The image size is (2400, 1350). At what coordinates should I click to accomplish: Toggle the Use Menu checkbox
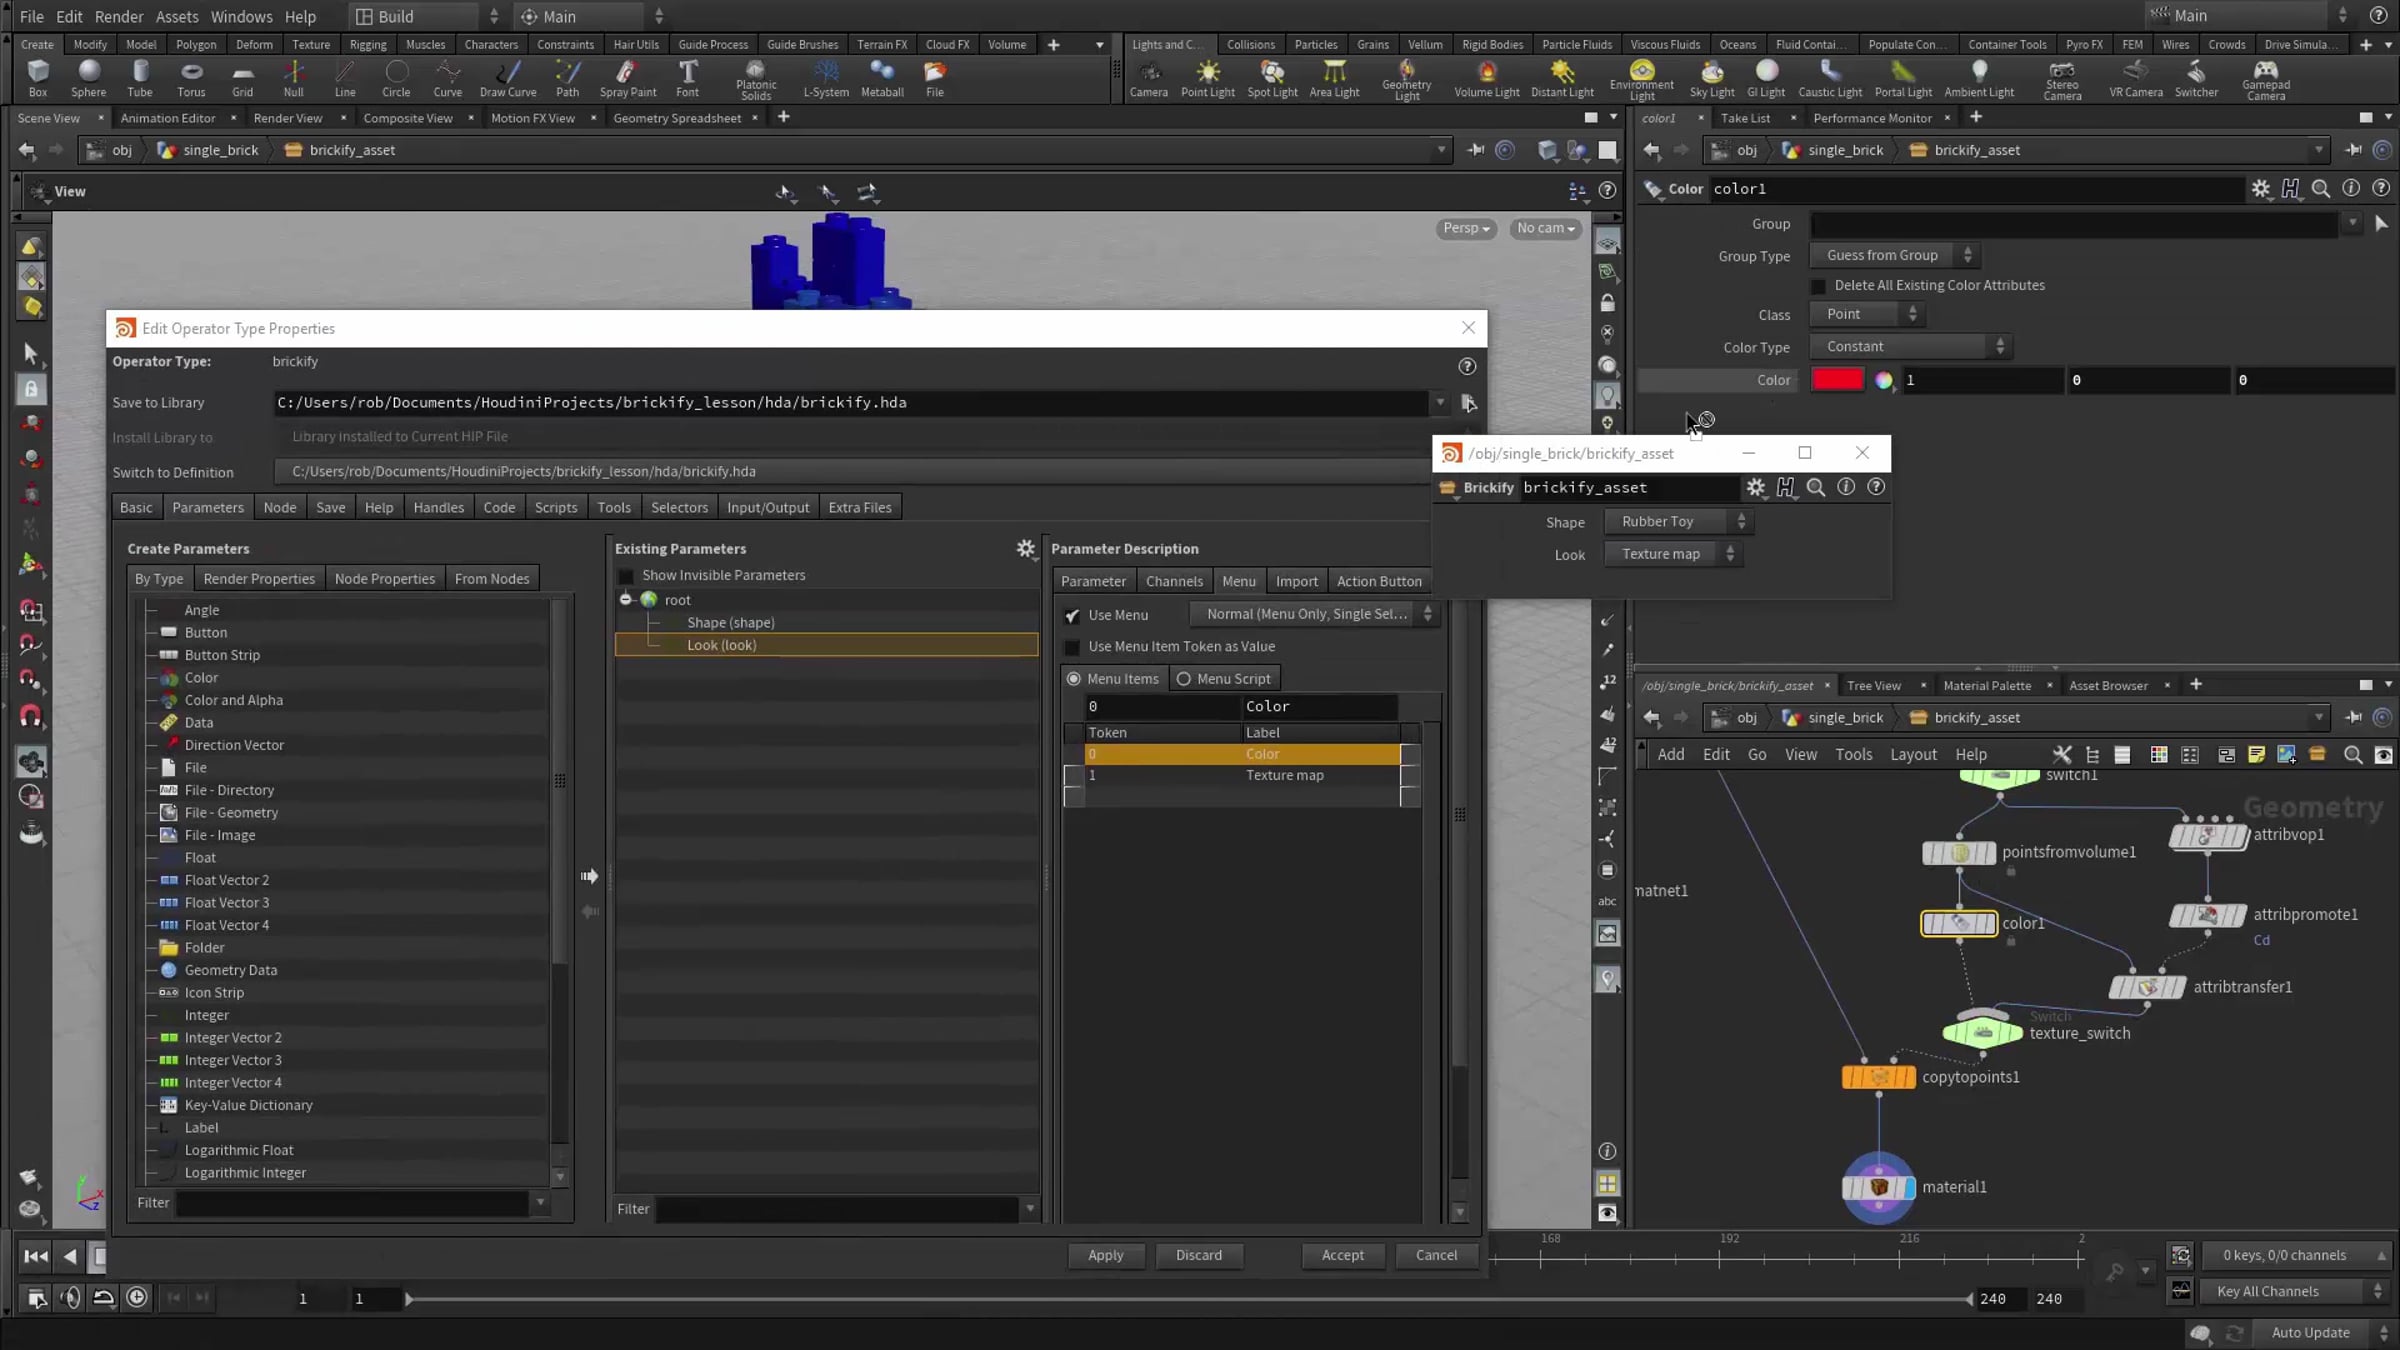tap(1072, 615)
